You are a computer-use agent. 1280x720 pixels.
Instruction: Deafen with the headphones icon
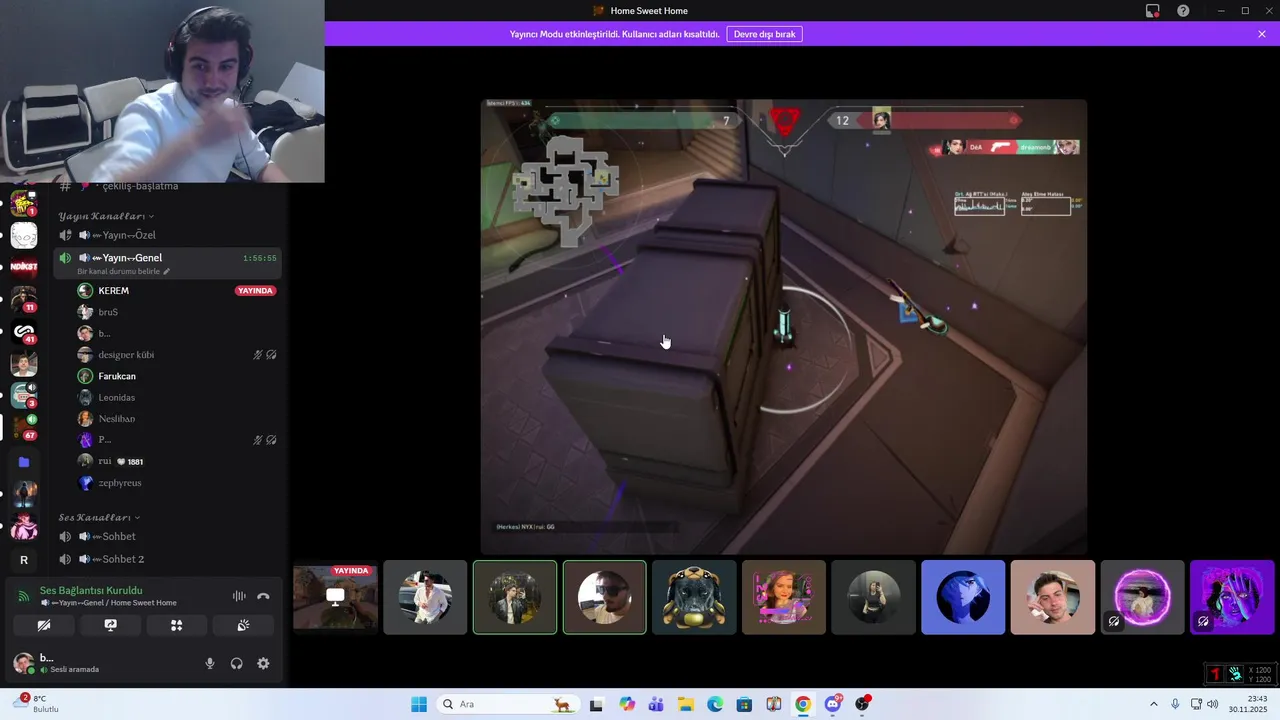tap(236, 663)
